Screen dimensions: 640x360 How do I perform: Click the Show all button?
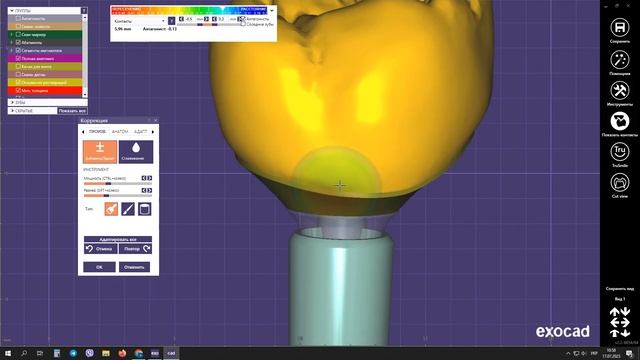click(x=72, y=111)
